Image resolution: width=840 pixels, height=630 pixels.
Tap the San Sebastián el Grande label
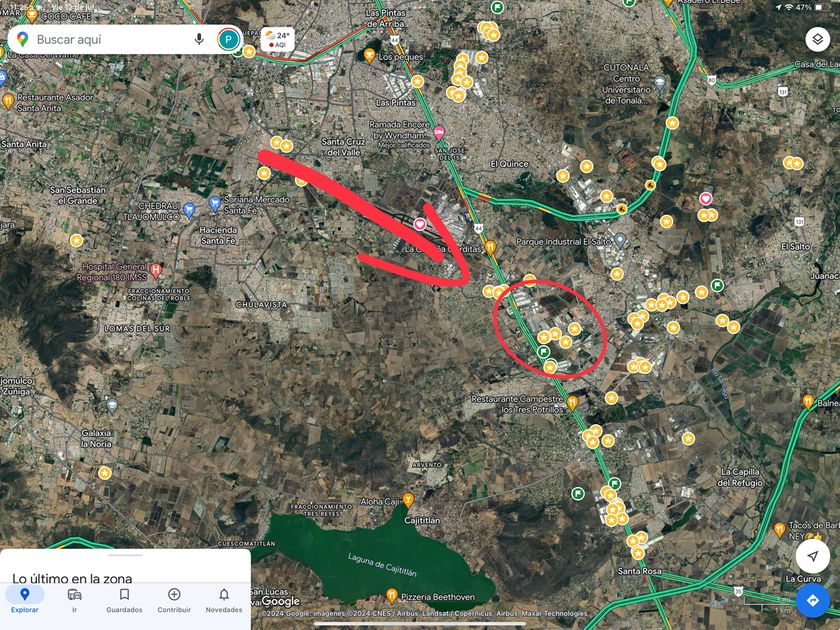click(x=78, y=195)
